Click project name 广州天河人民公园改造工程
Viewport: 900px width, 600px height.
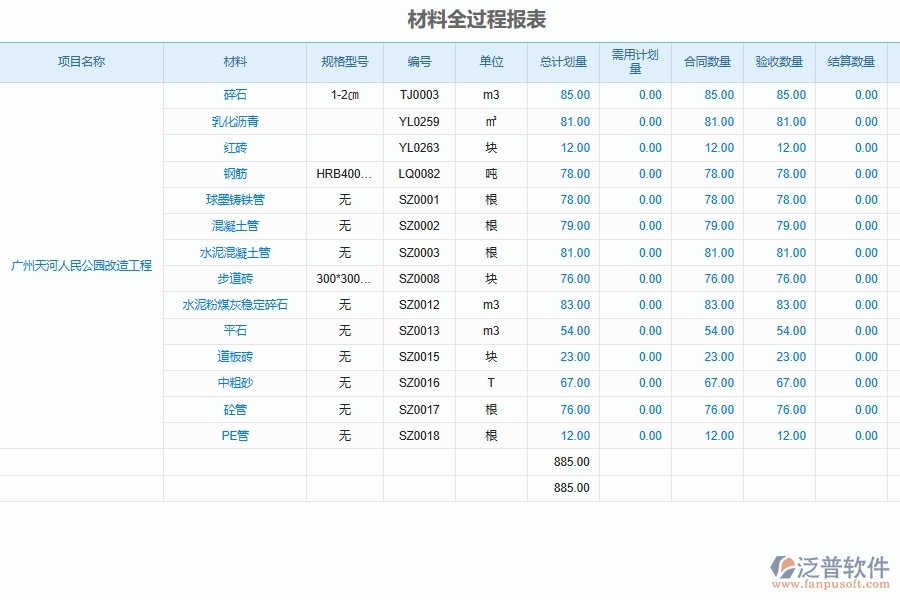(x=83, y=265)
